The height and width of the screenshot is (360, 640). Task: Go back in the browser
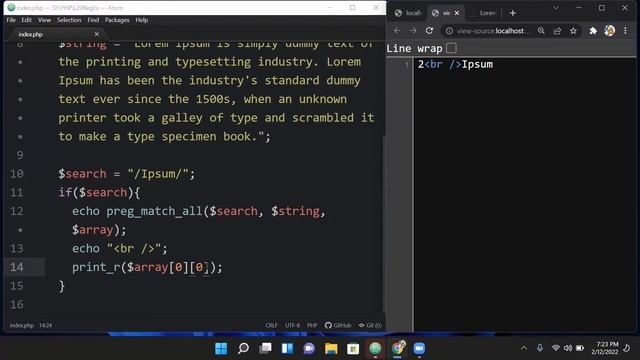pos(397,31)
